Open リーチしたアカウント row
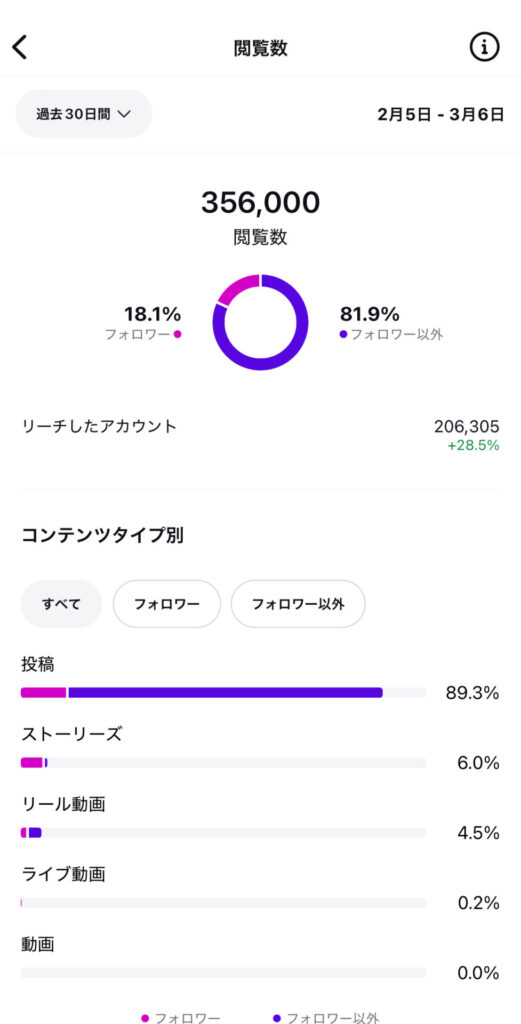This screenshot has width=521, height=1024. point(260,436)
